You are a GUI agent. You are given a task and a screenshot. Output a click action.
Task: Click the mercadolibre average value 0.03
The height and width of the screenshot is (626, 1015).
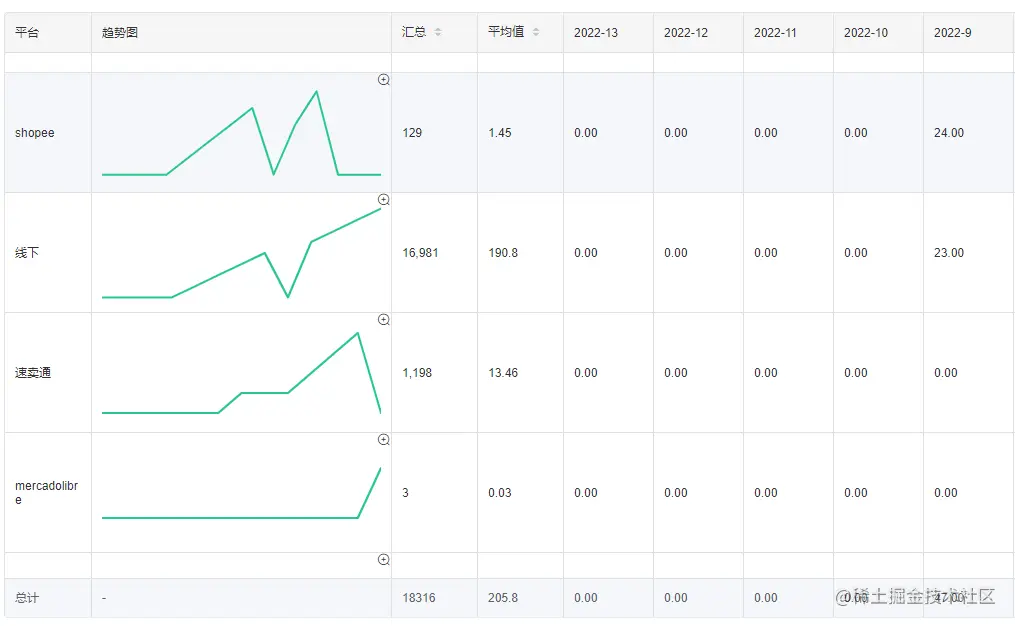click(500, 493)
